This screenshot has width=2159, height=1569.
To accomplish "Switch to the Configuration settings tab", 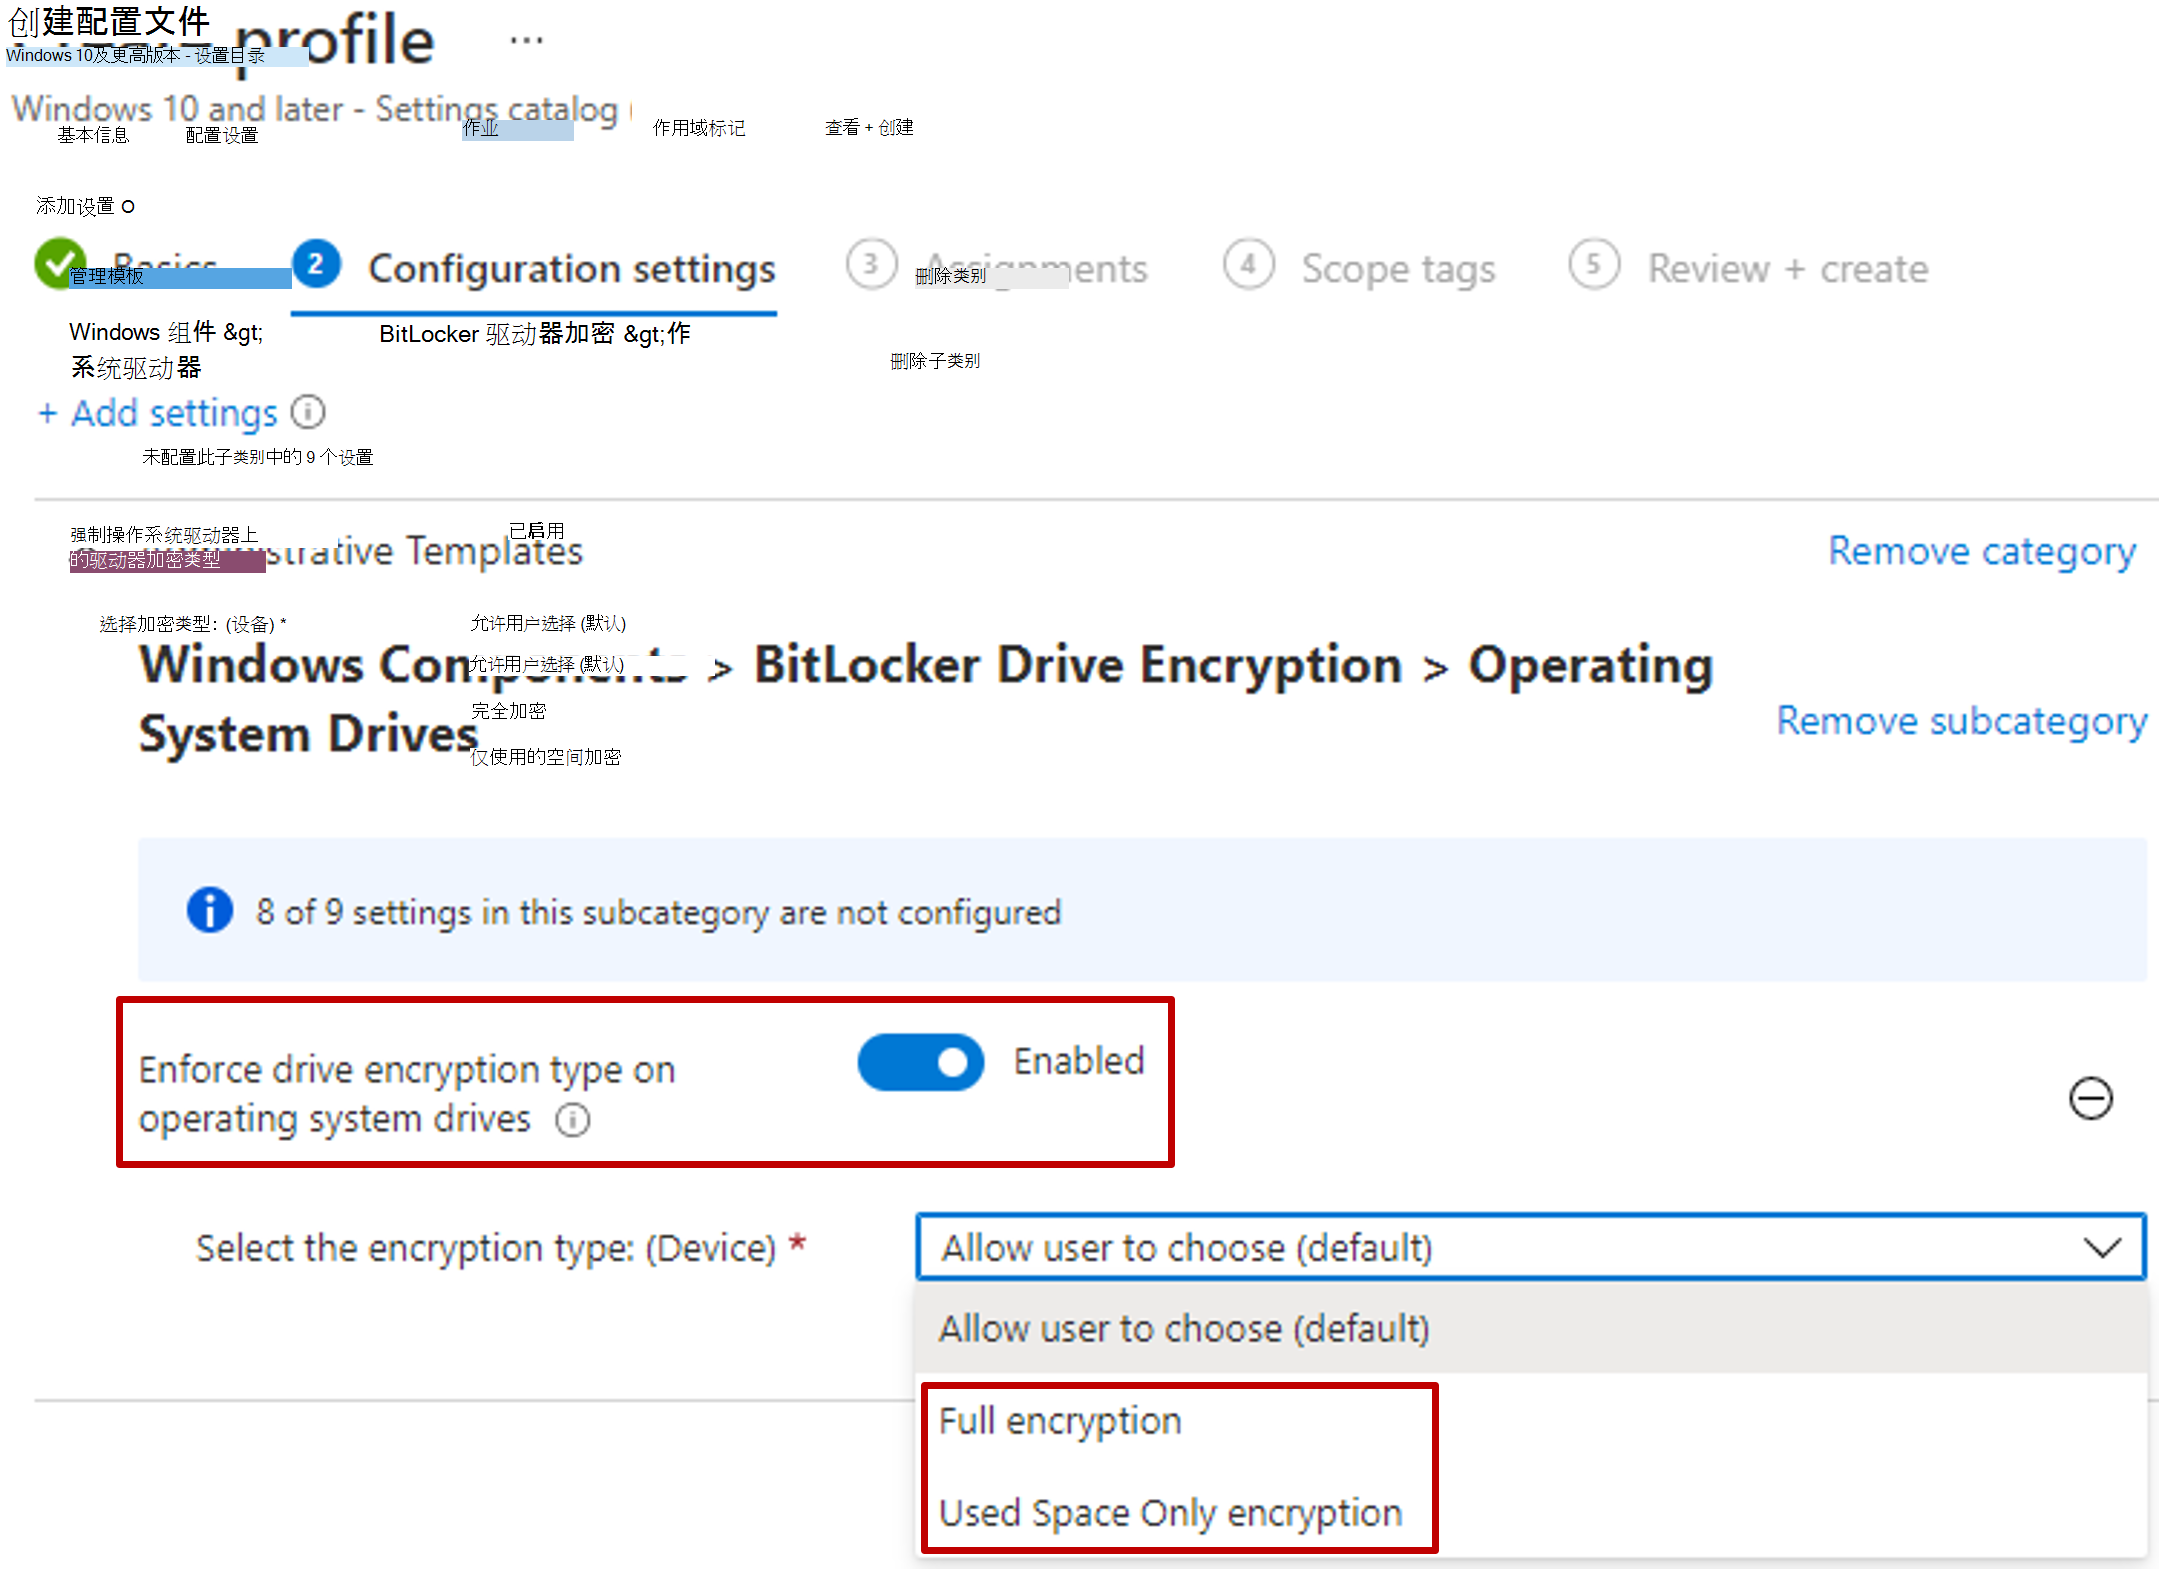I will (x=572, y=269).
